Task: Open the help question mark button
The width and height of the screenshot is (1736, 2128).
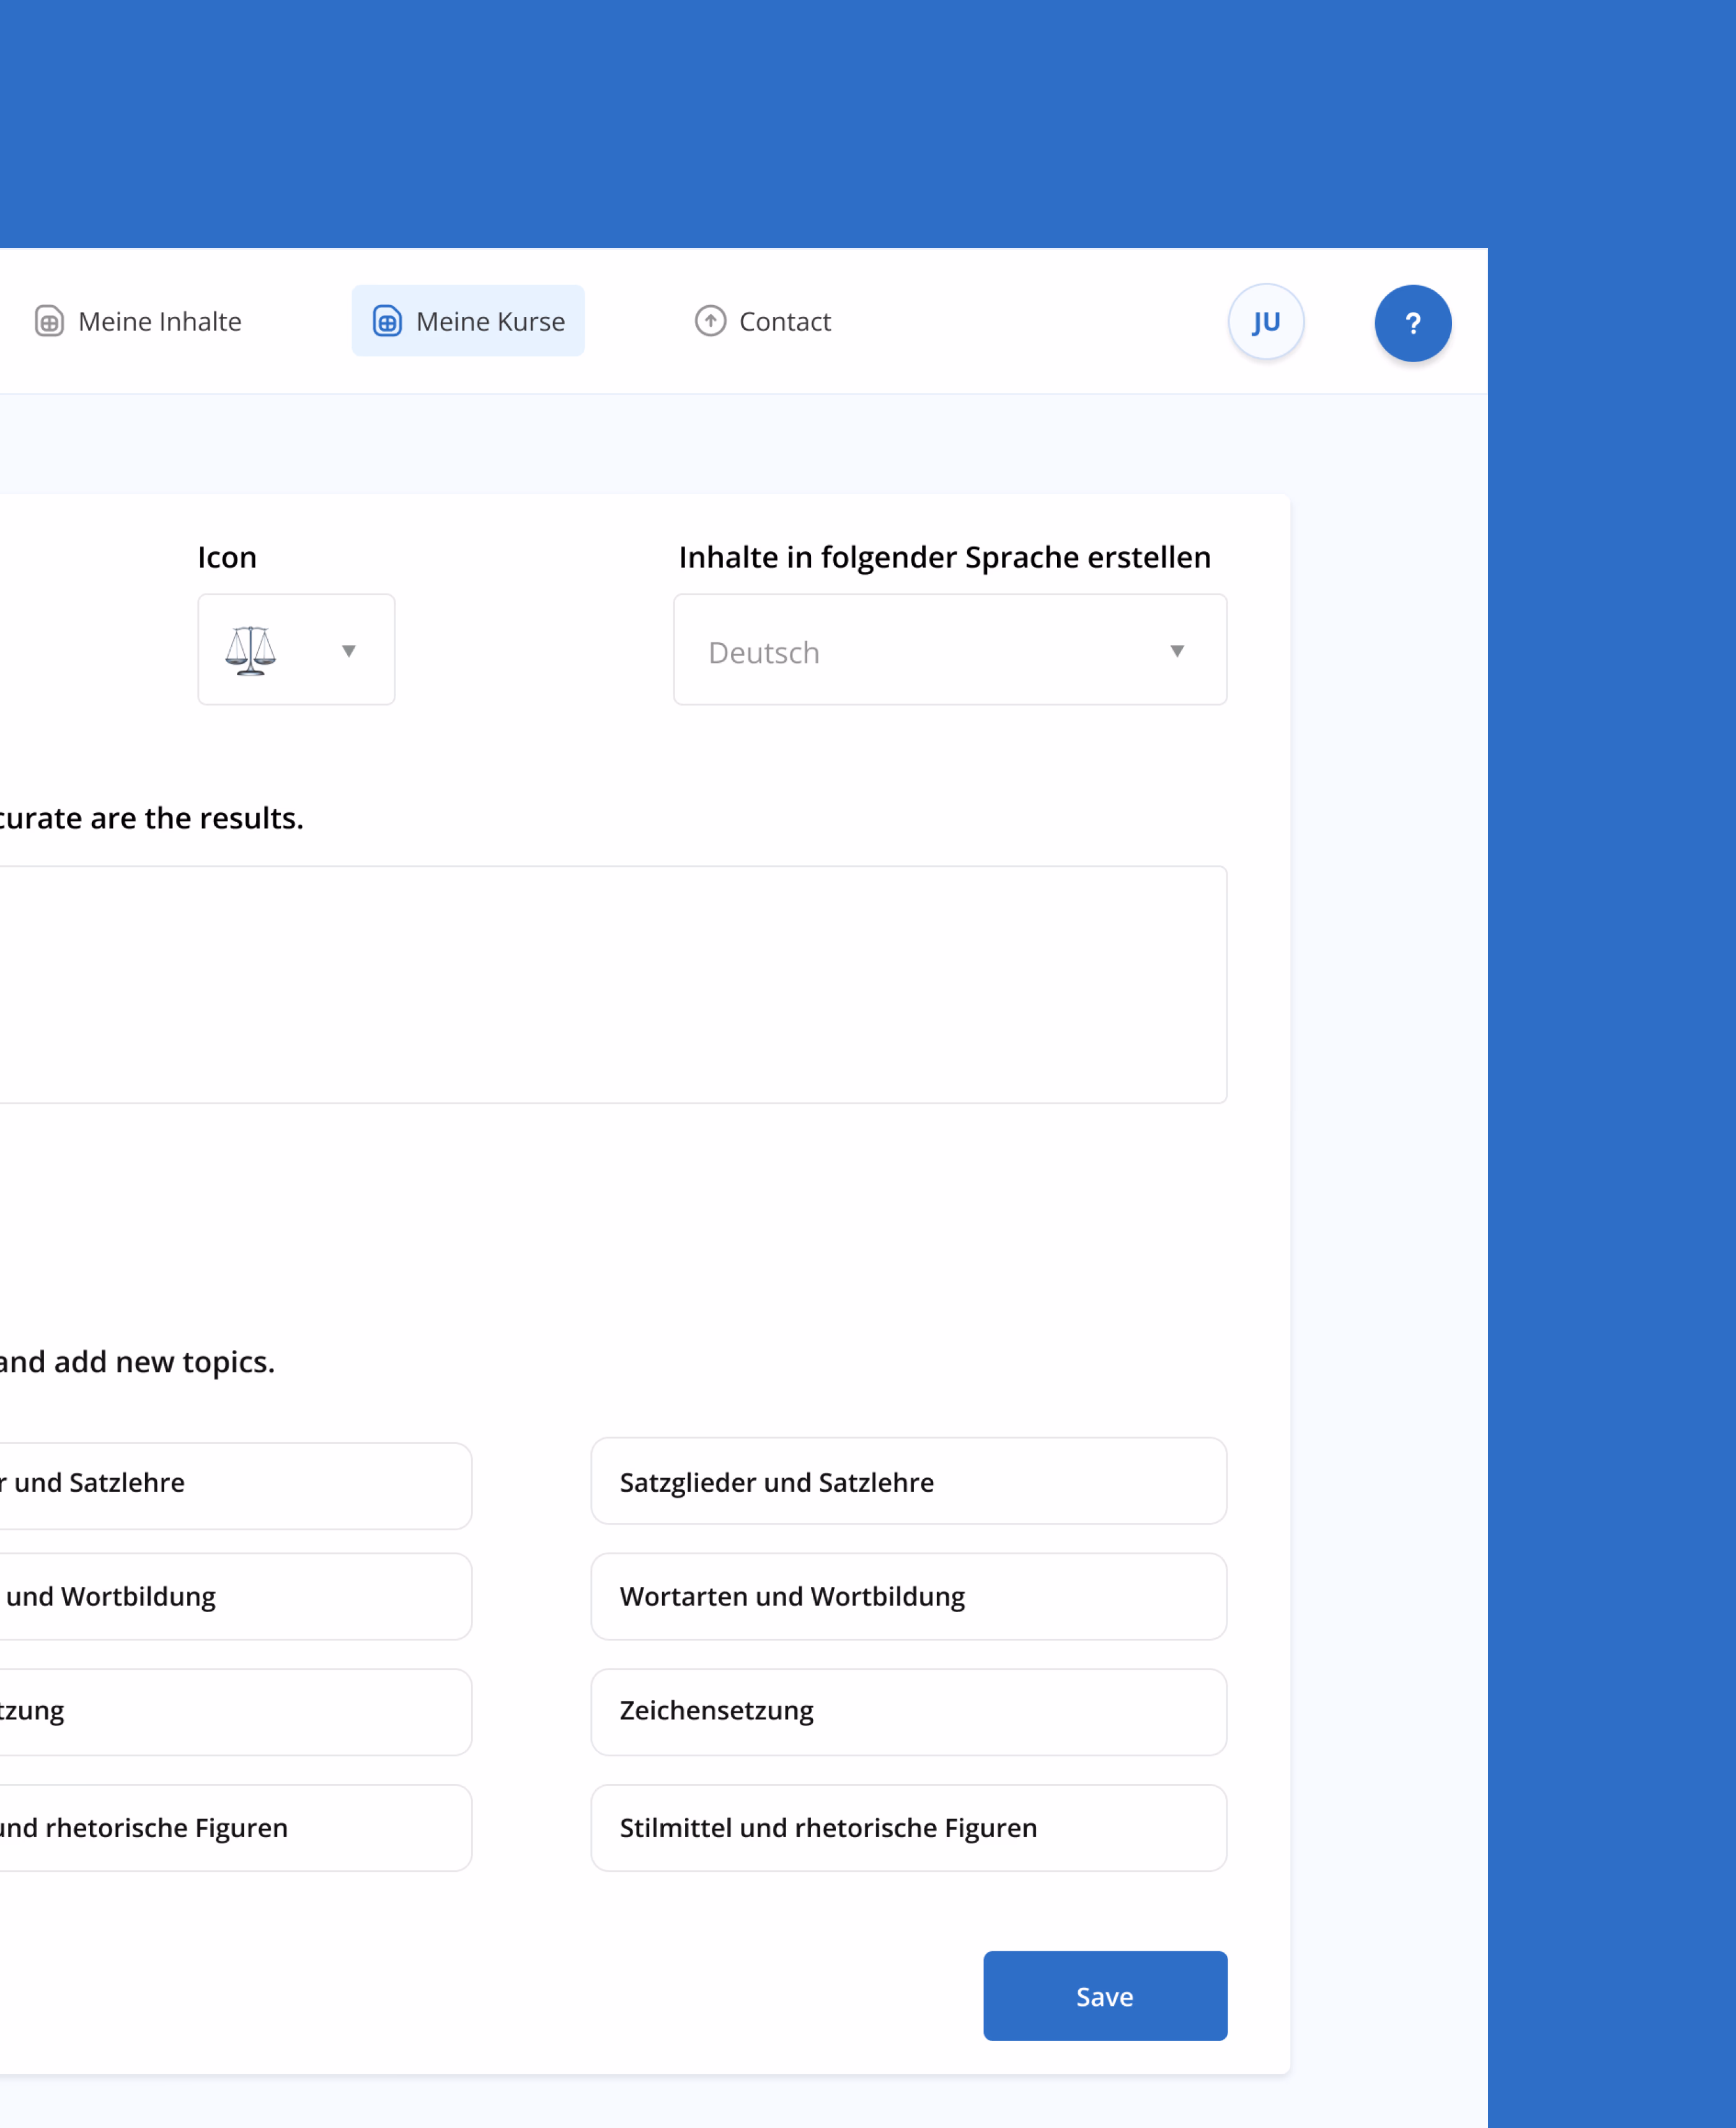Action: 1412,323
